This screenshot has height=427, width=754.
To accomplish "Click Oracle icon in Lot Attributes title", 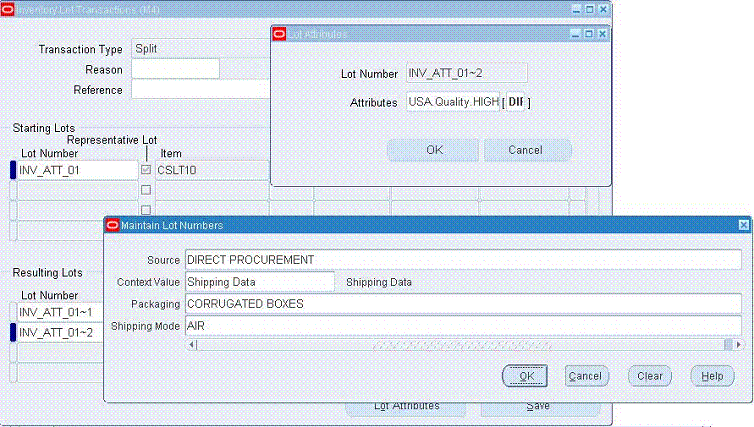I will [279, 34].
